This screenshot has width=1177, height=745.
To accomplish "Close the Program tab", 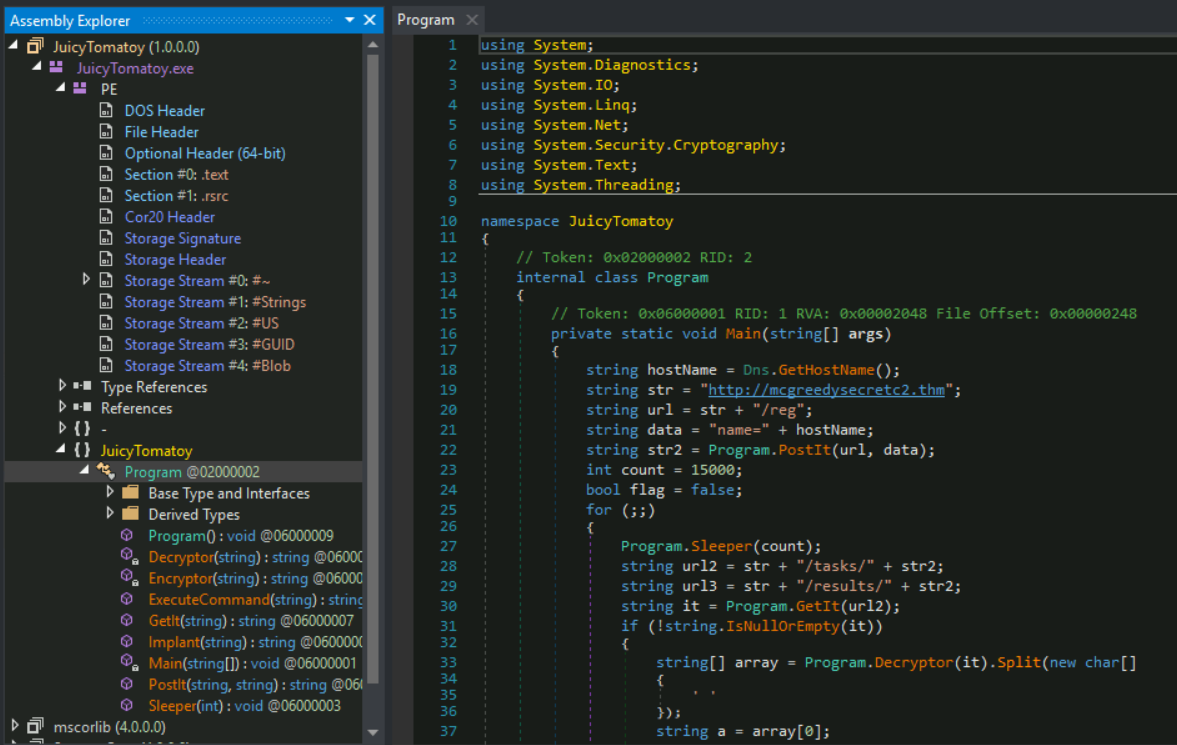I will 472,20.
